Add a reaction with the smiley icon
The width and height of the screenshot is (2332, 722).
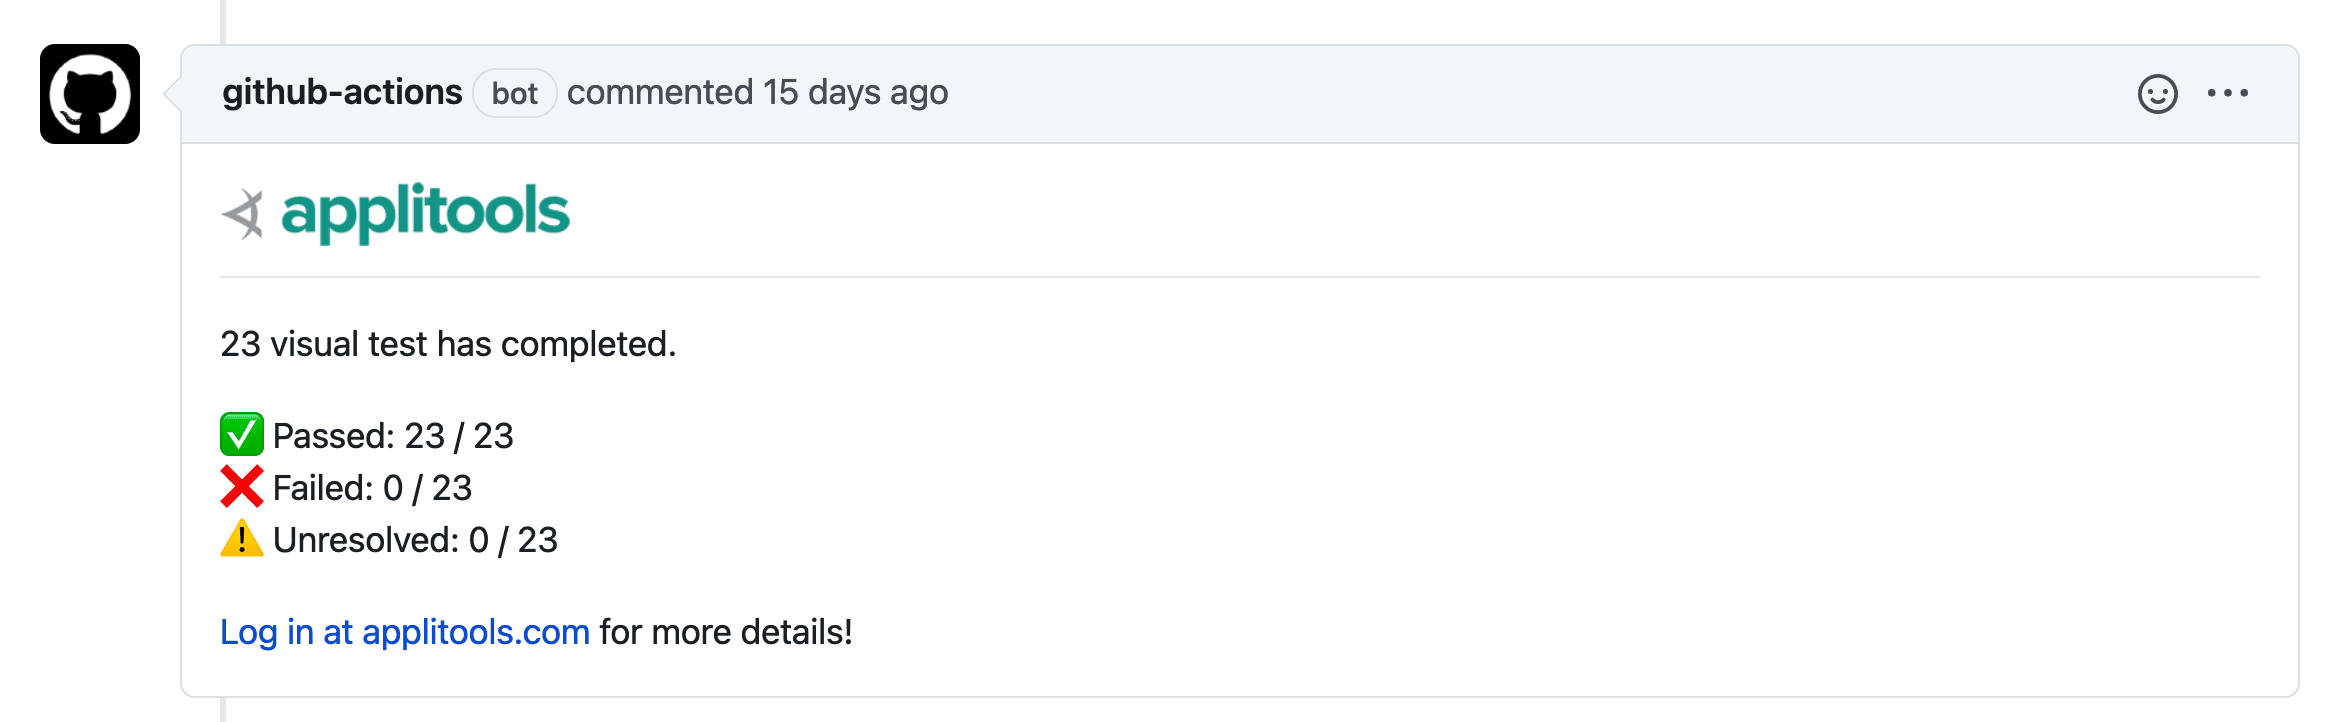2157,94
